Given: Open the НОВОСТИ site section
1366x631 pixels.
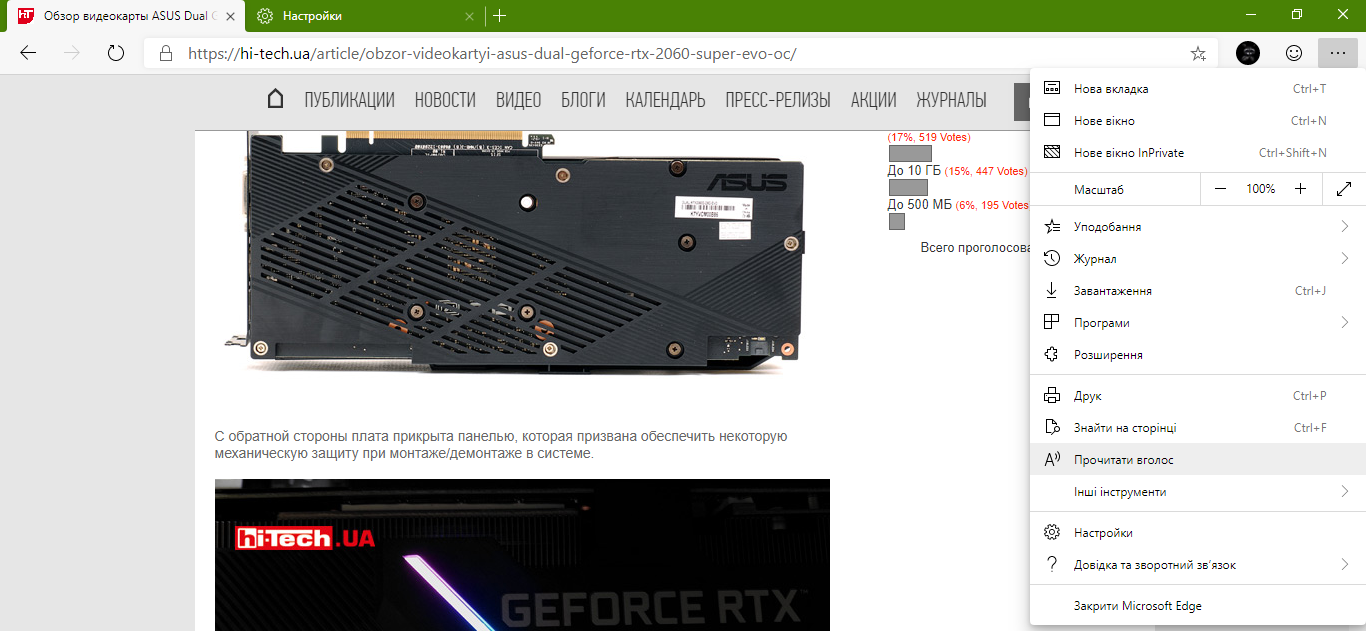Looking at the screenshot, I should coord(445,100).
